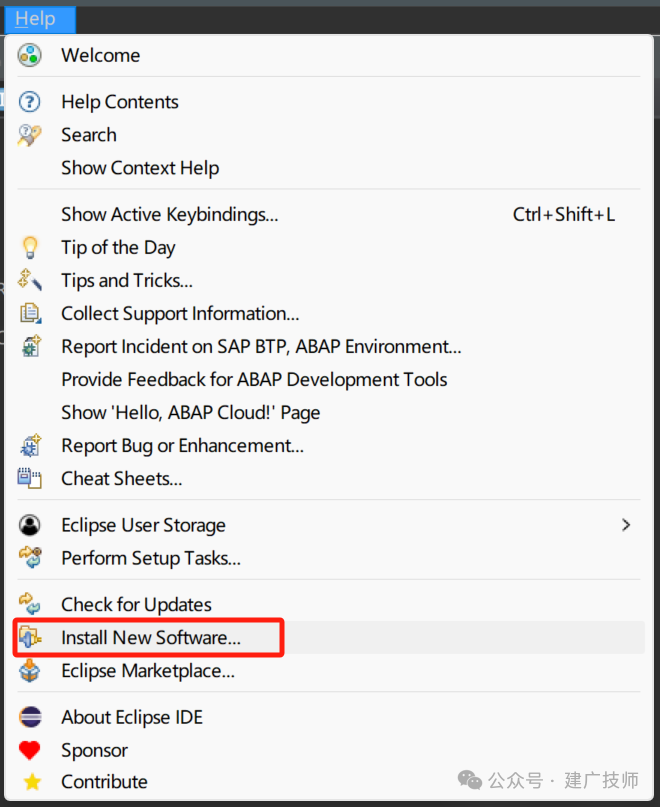Viewport: 660px width, 807px height.
Task: Click the About Eclipse IDE logo icon
Action: click(x=30, y=717)
